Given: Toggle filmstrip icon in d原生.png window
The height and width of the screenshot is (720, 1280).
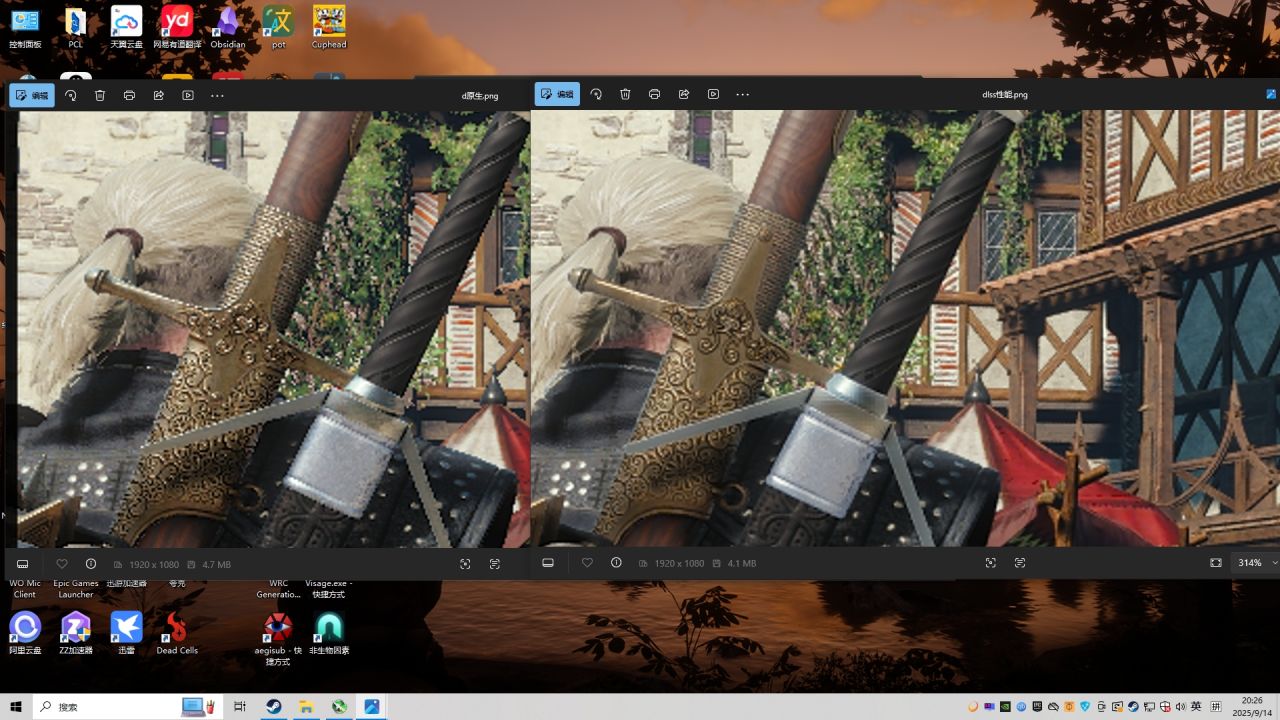Looking at the screenshot, I should pyautogui.click(x=23, y=564).
